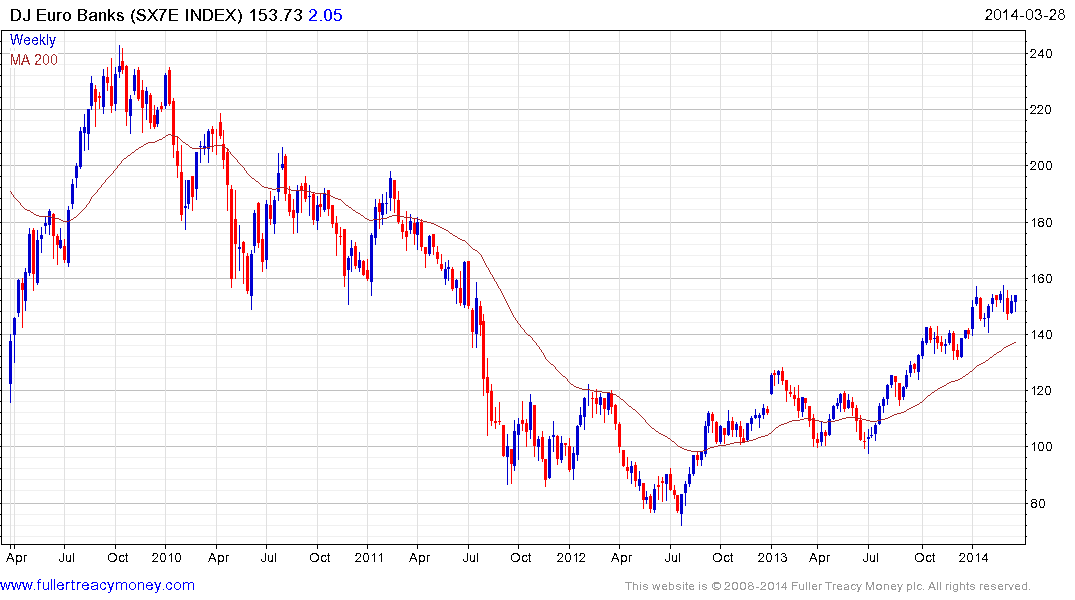The width and height of the screenshot is (1075, 600).
Task: Select the 140 price axis label
Action: coord(1041,335)
